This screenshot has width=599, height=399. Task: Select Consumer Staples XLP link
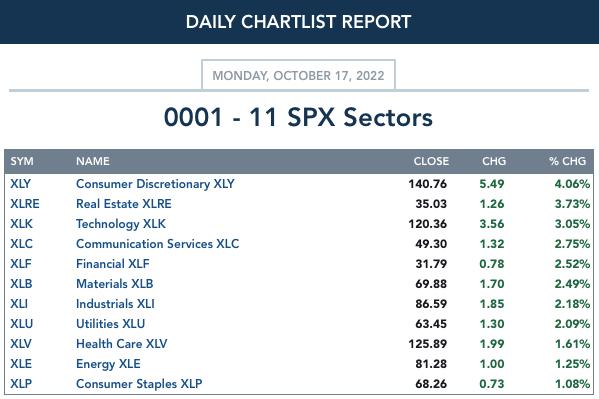click(139, 384)
